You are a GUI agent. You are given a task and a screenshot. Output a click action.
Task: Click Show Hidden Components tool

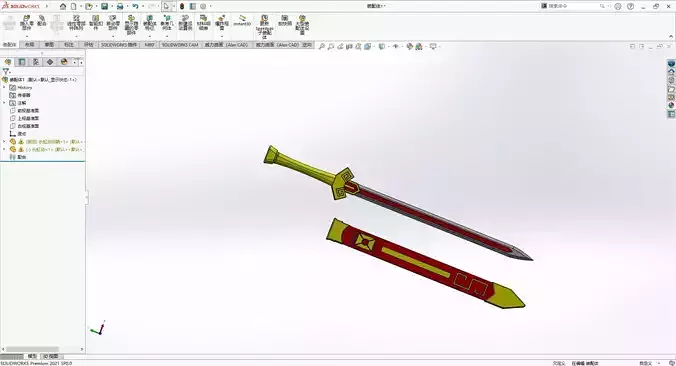[131, 25]
